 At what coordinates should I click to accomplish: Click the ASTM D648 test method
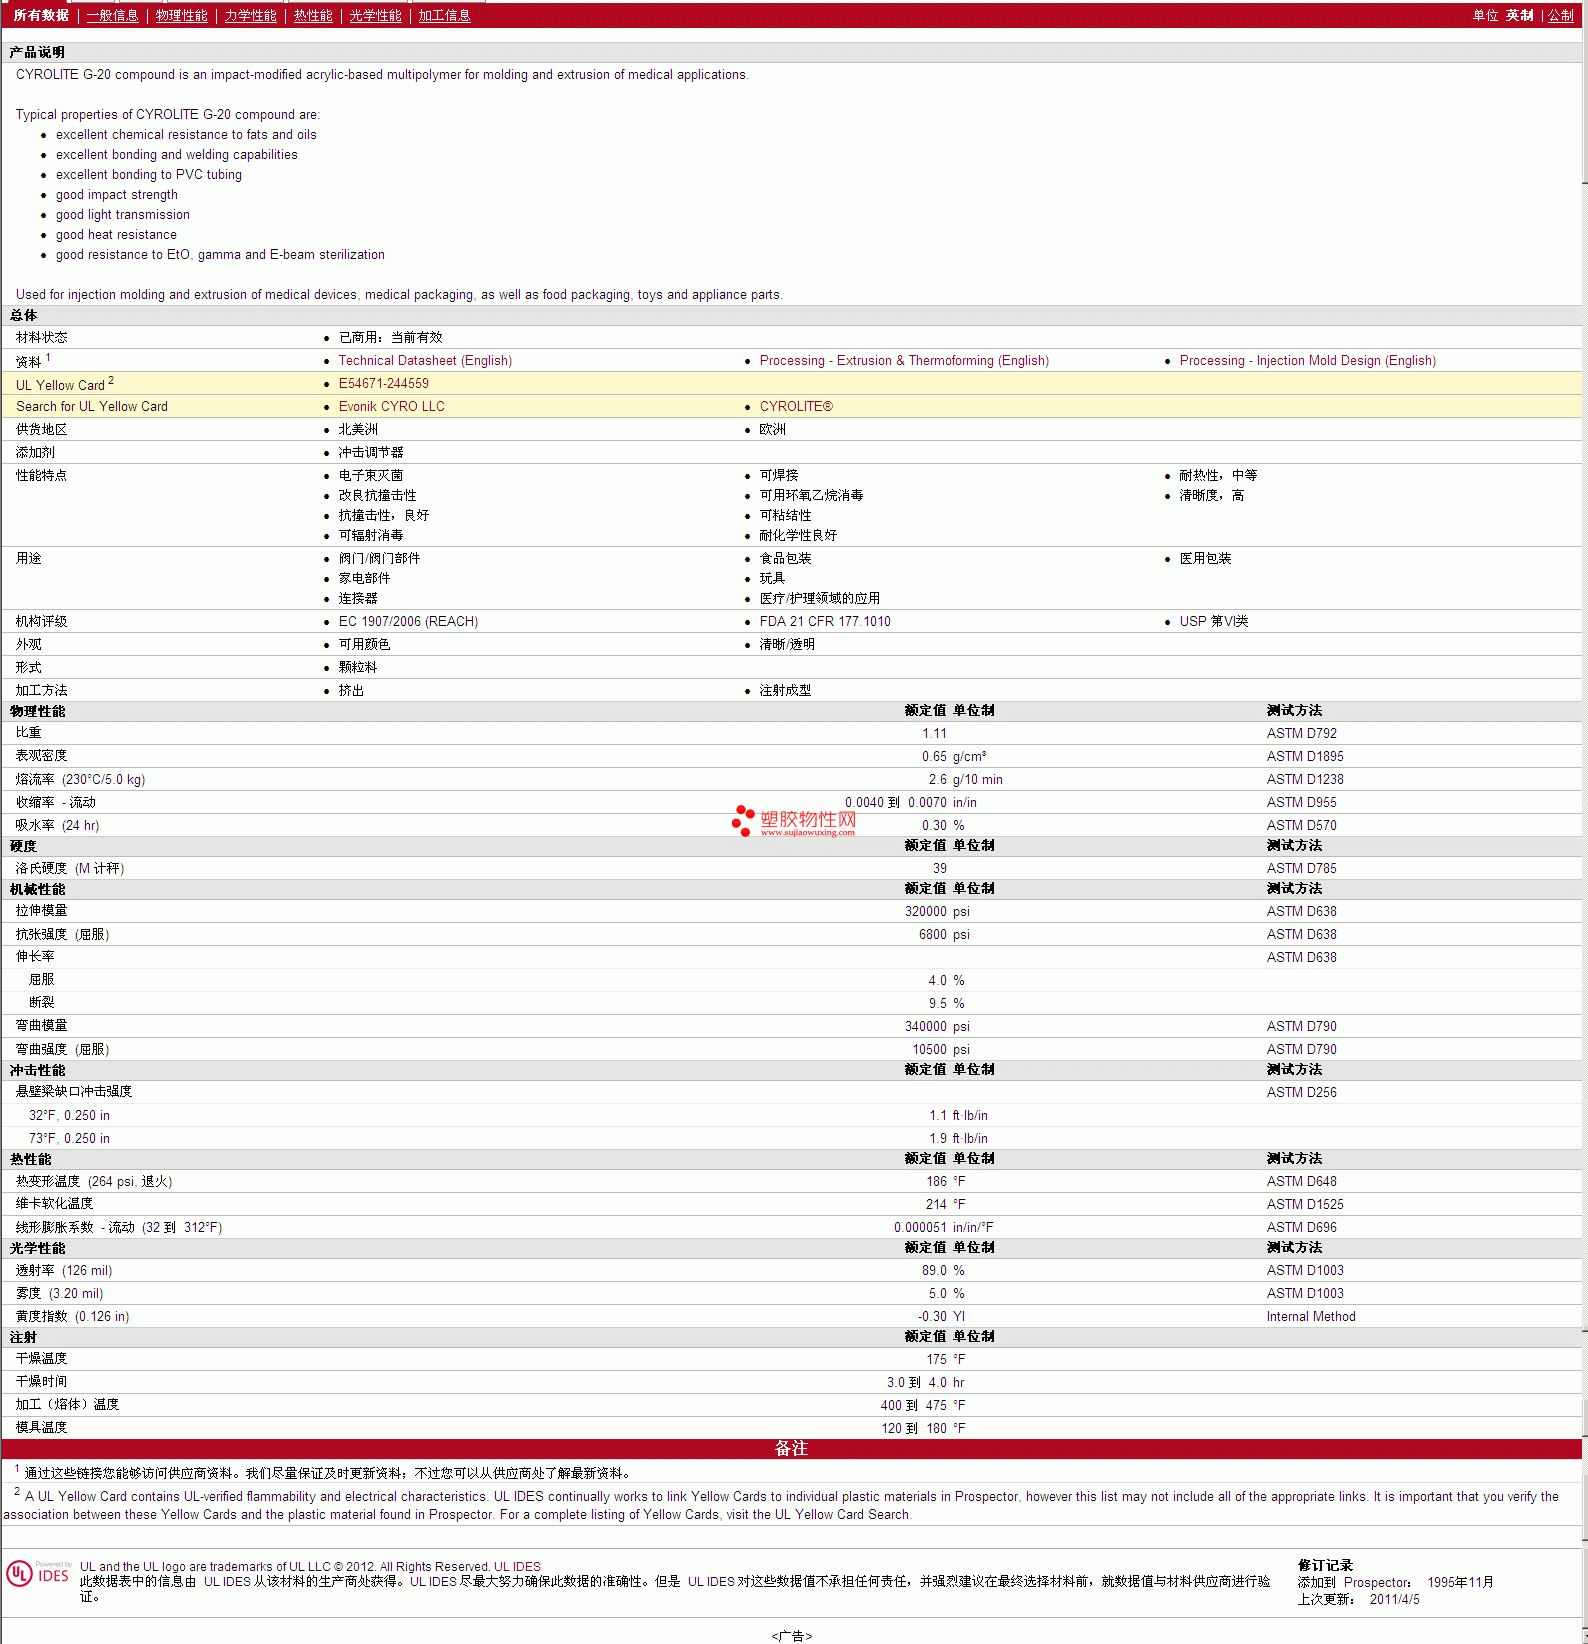tap(1301, 1181)
